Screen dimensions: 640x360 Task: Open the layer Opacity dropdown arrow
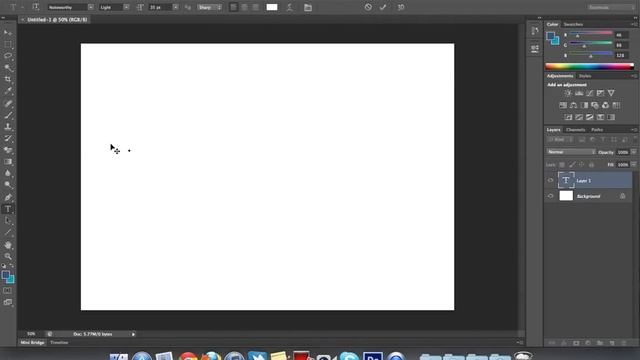tap(633, 152)
